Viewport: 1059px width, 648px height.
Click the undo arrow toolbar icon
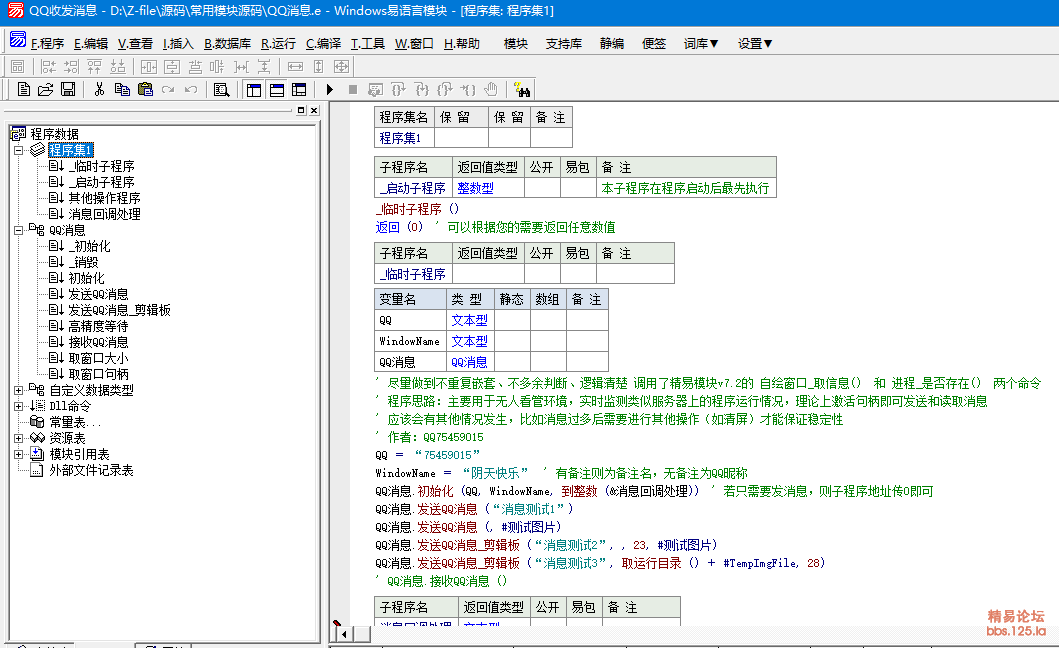click(191, 89)
